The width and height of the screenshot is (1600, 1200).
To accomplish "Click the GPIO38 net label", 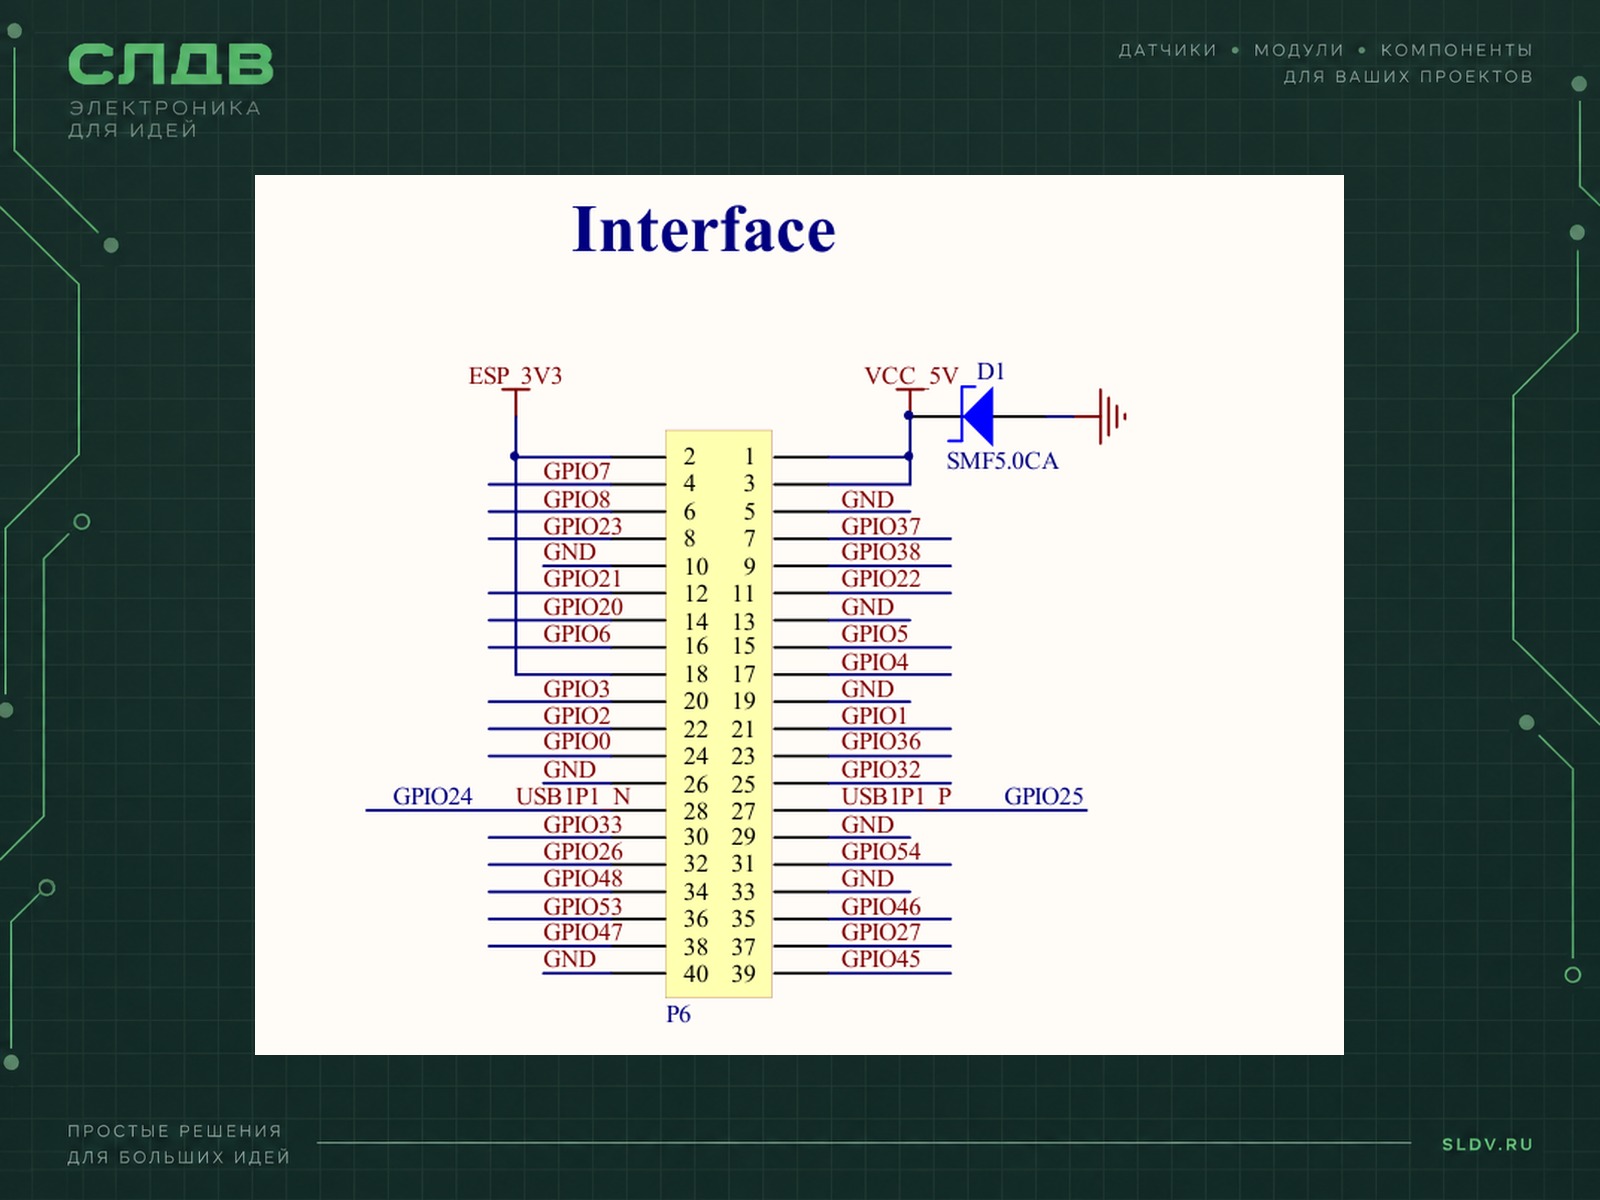I will tap(881, 552).
